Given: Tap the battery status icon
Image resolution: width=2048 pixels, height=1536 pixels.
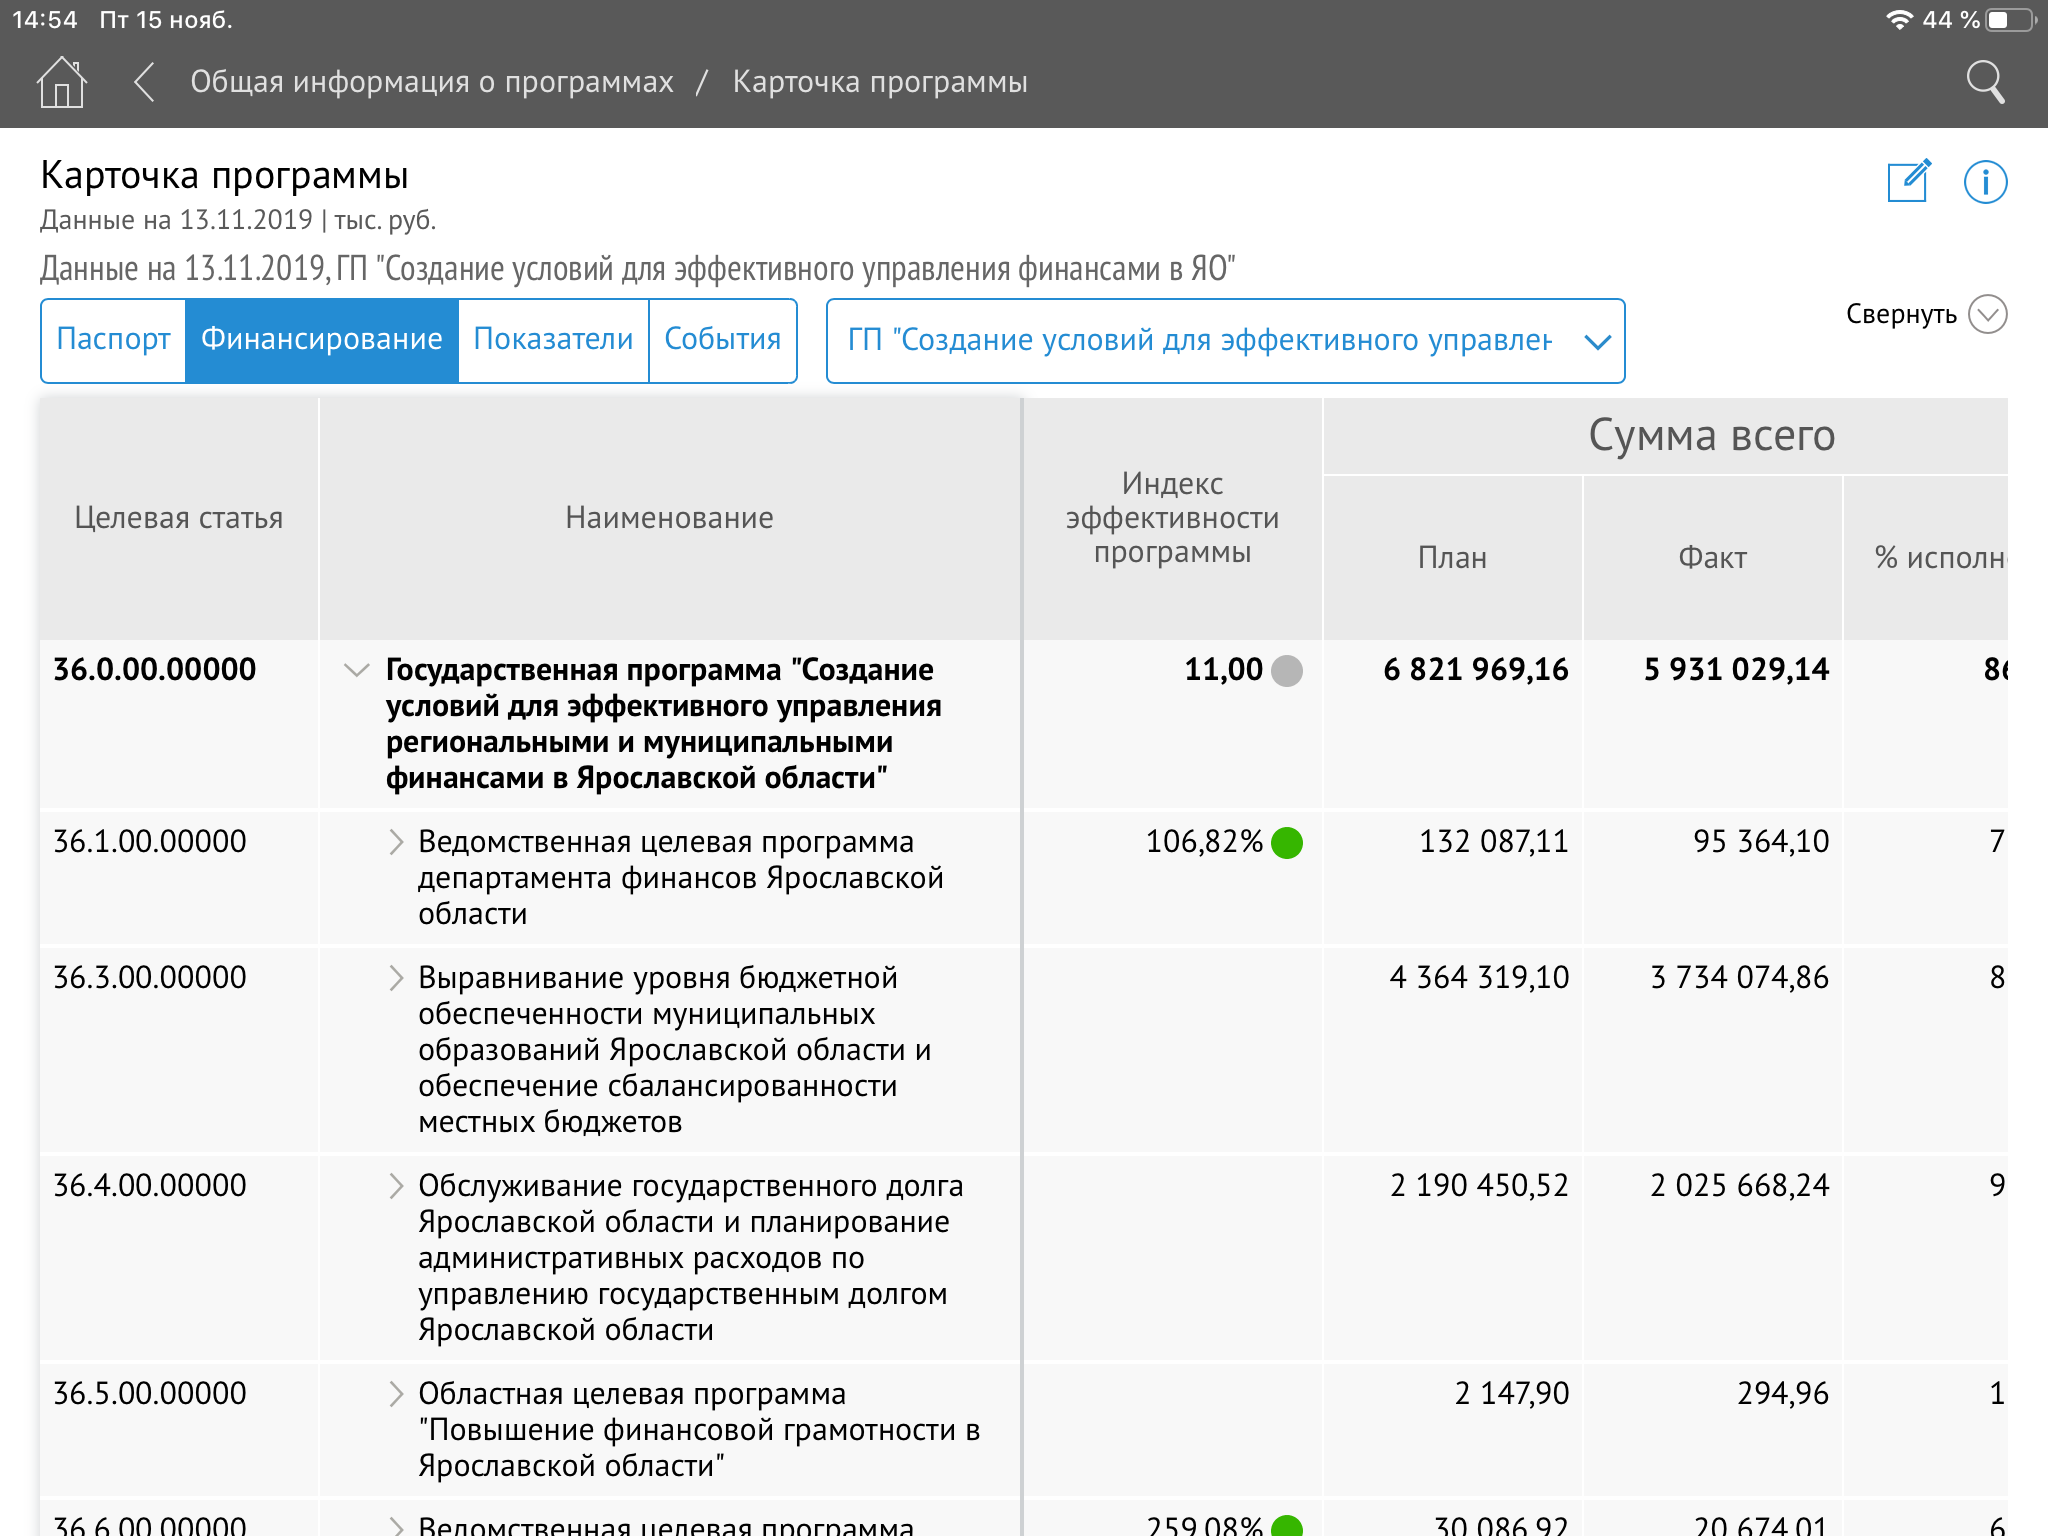Looking at the screenshot, I should tap(2011, 20).
